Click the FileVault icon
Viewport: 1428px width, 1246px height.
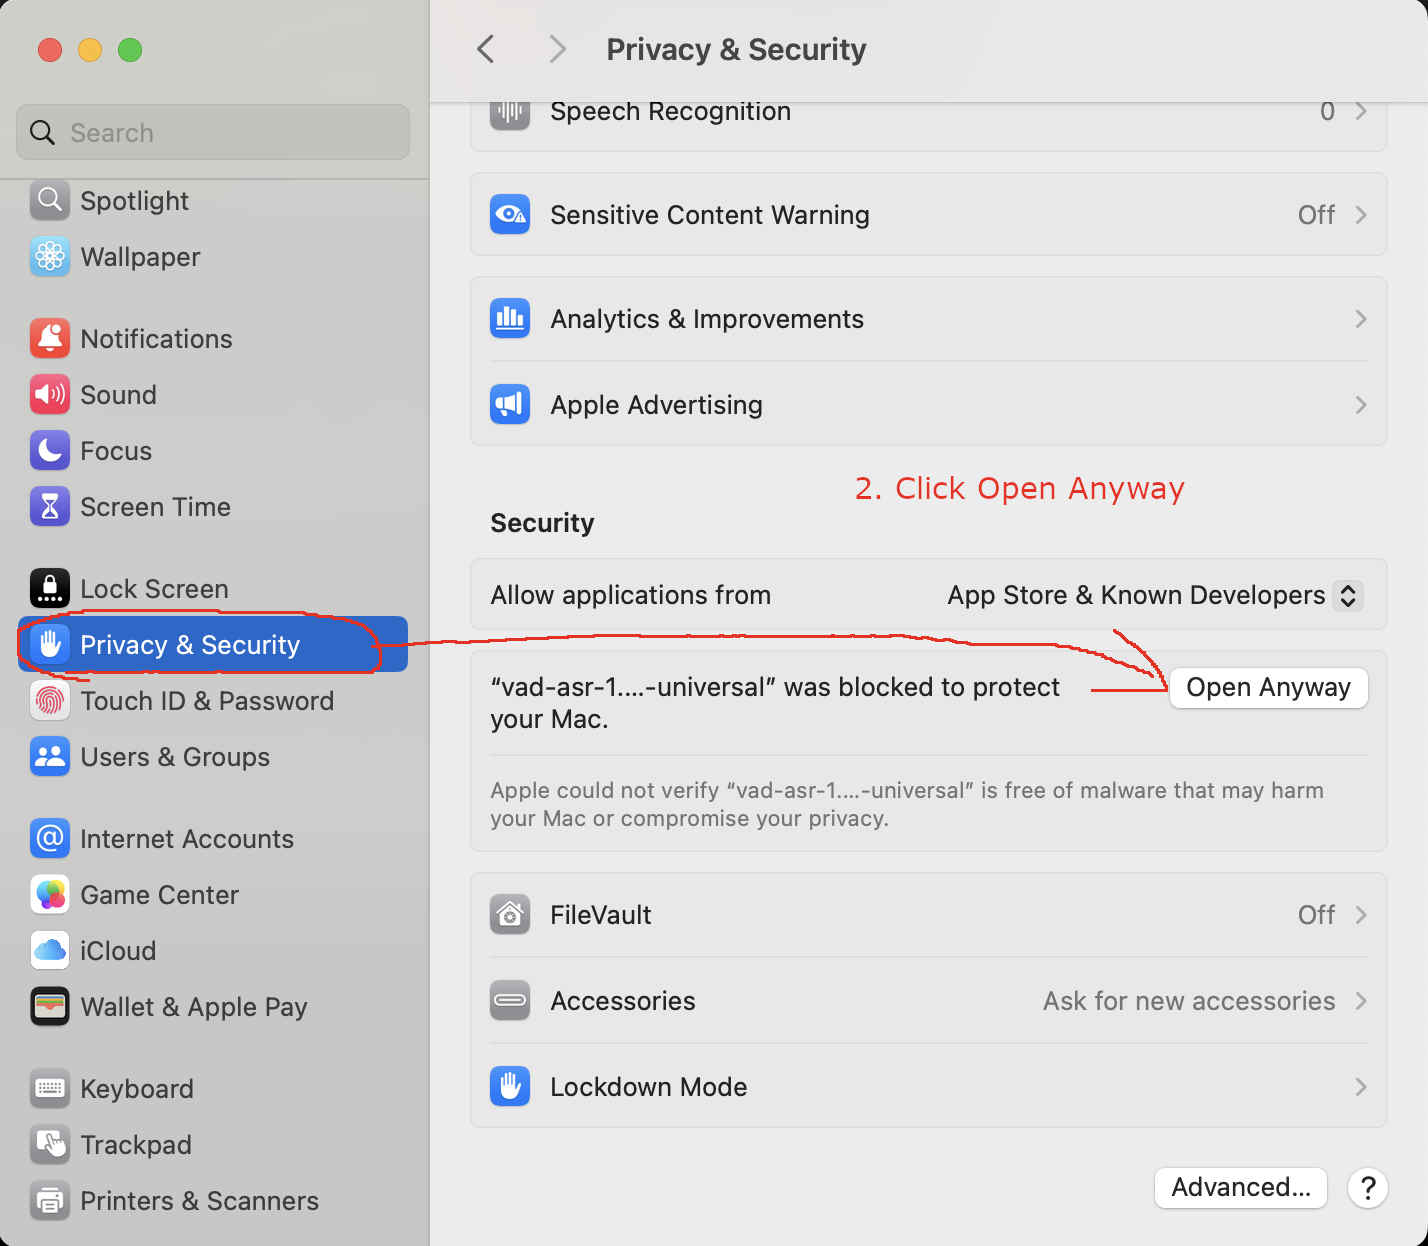point(510,915)
